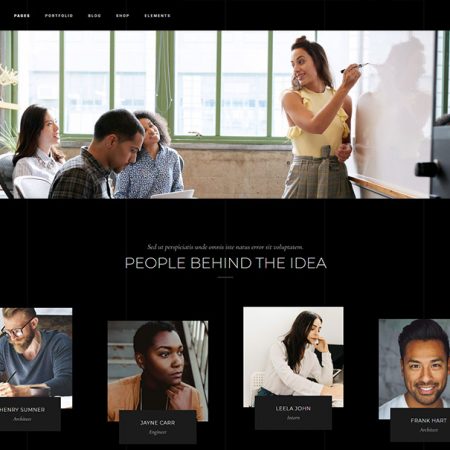Open the Shop menu item
Image resolution: width=450 pixels, height=450 pixels.
[x=123, y=16]
